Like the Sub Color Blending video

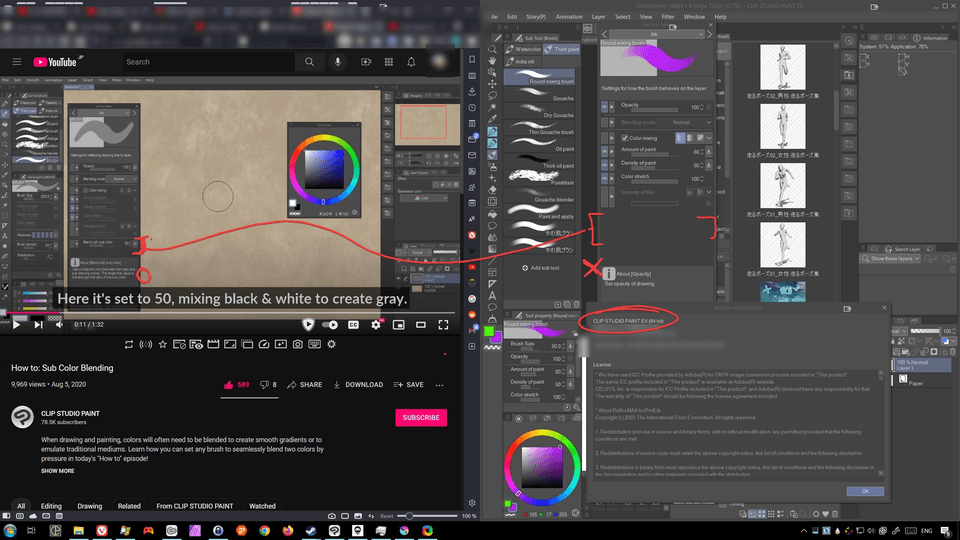(236, 384)
